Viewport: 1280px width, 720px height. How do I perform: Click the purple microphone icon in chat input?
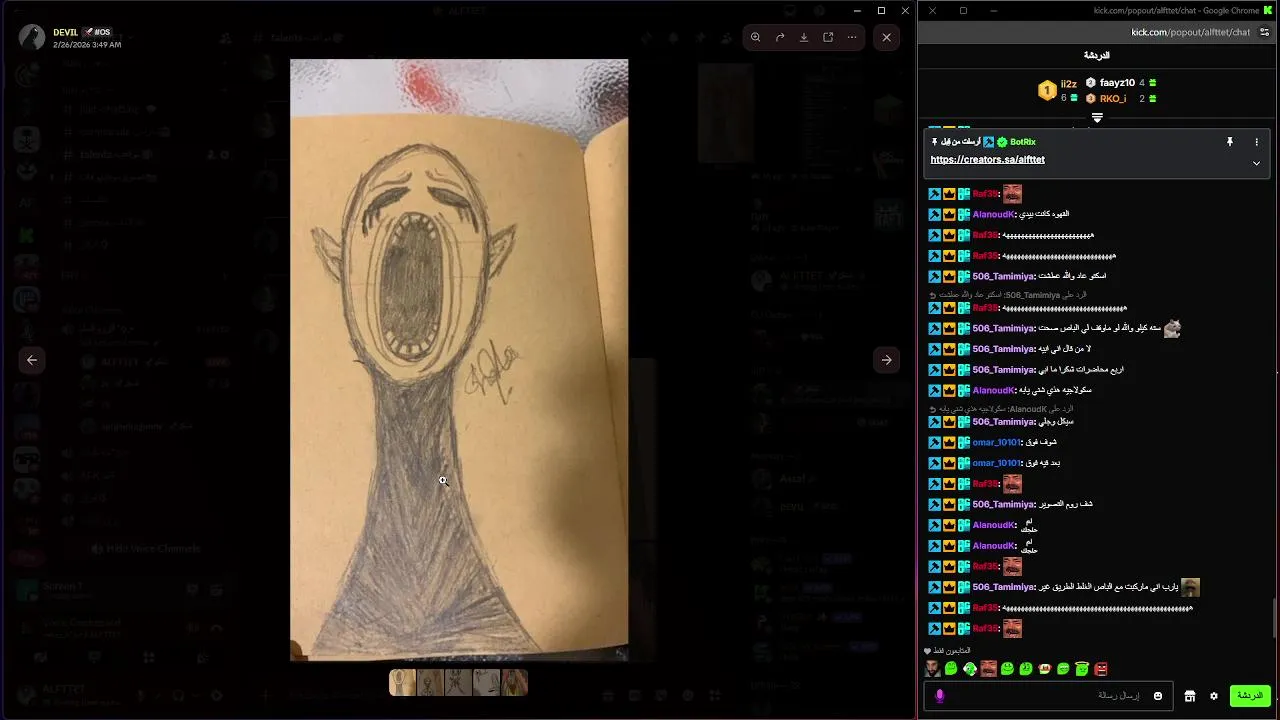pyautogui.click(x=939, y=696)
